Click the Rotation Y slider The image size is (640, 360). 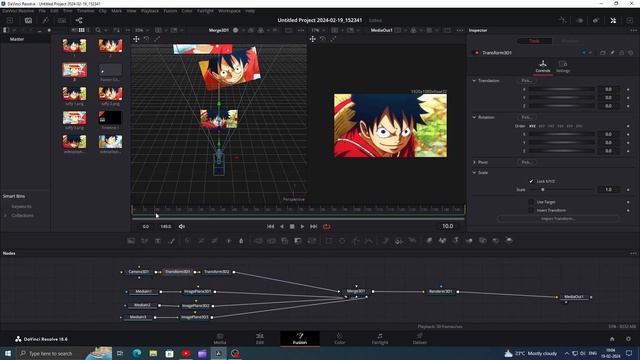coord(561,142)
